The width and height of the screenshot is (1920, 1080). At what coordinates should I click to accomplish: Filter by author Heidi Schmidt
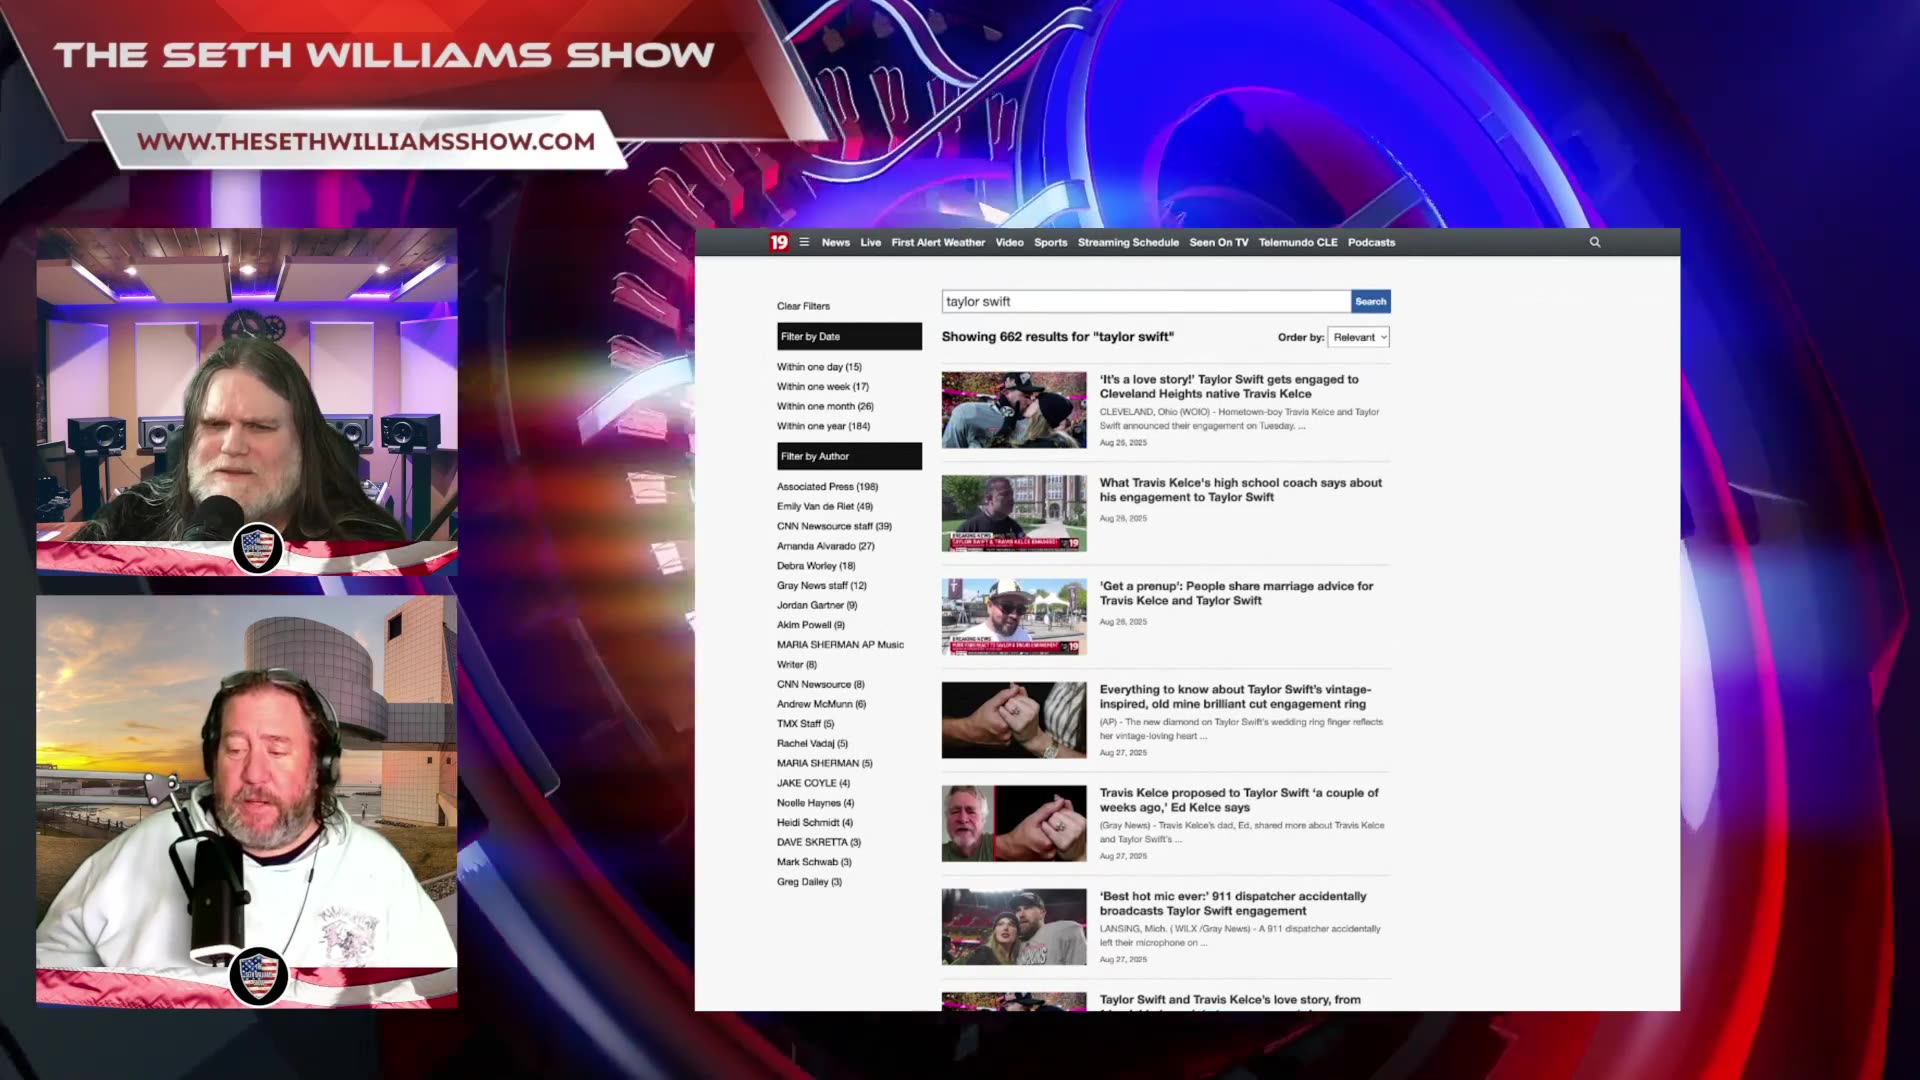pos(815,823)
